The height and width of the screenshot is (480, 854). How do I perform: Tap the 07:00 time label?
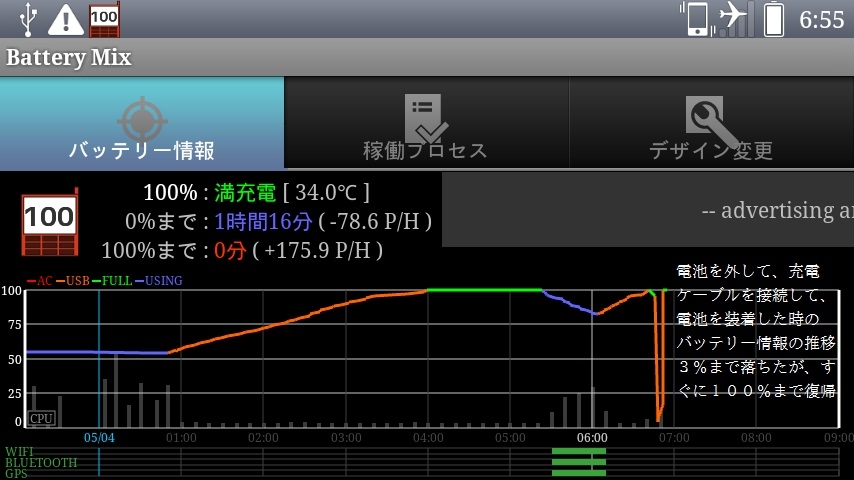(x=674, y=438)
